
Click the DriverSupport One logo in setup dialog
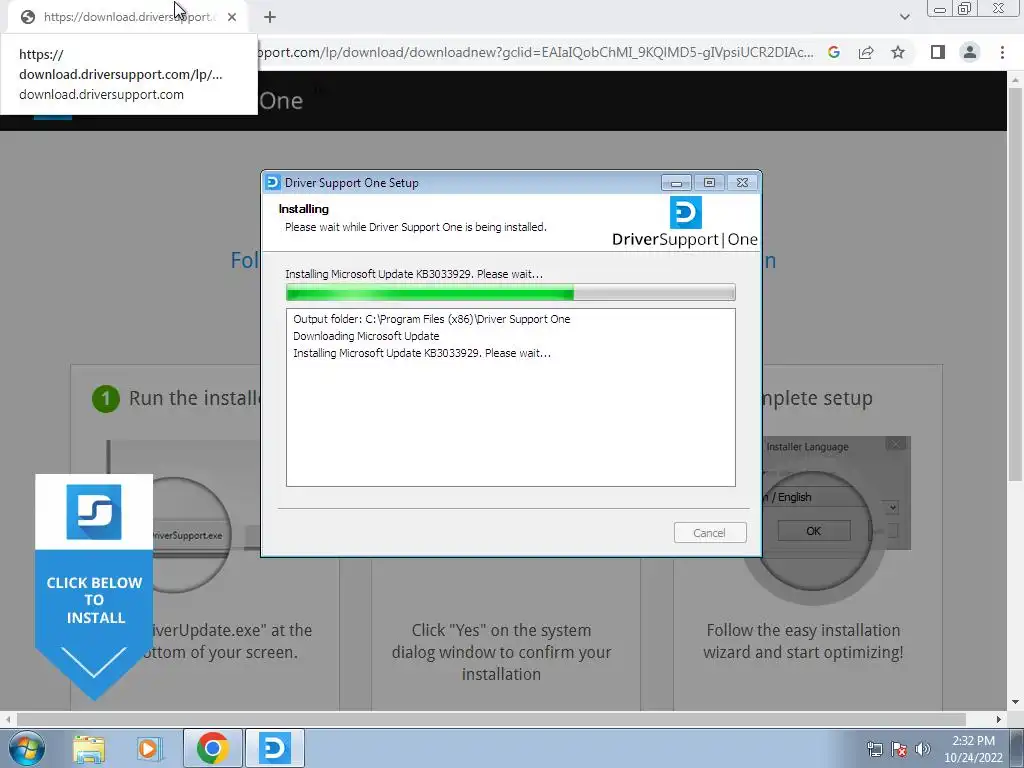point(685,223)
